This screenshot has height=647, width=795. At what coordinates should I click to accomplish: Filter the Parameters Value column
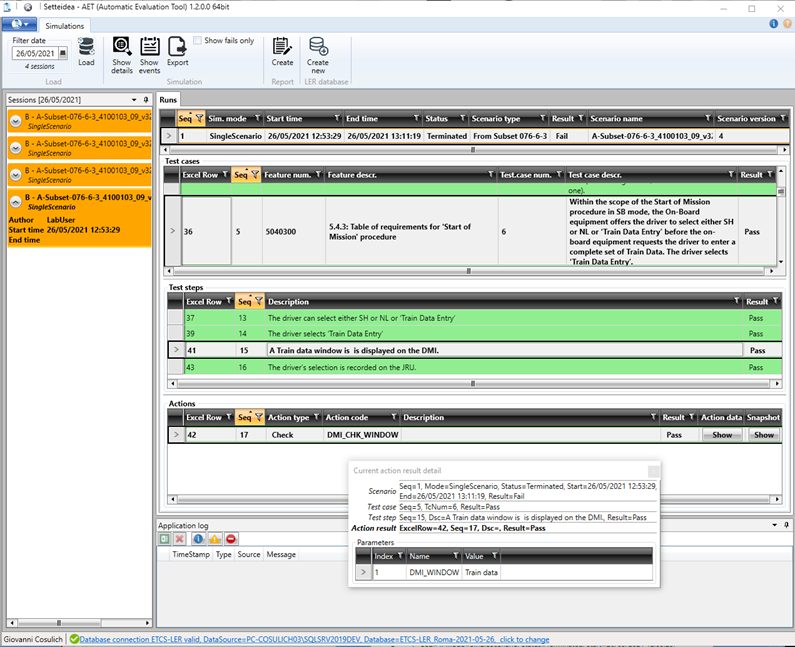pyautogui.click(x=494, y=556)
